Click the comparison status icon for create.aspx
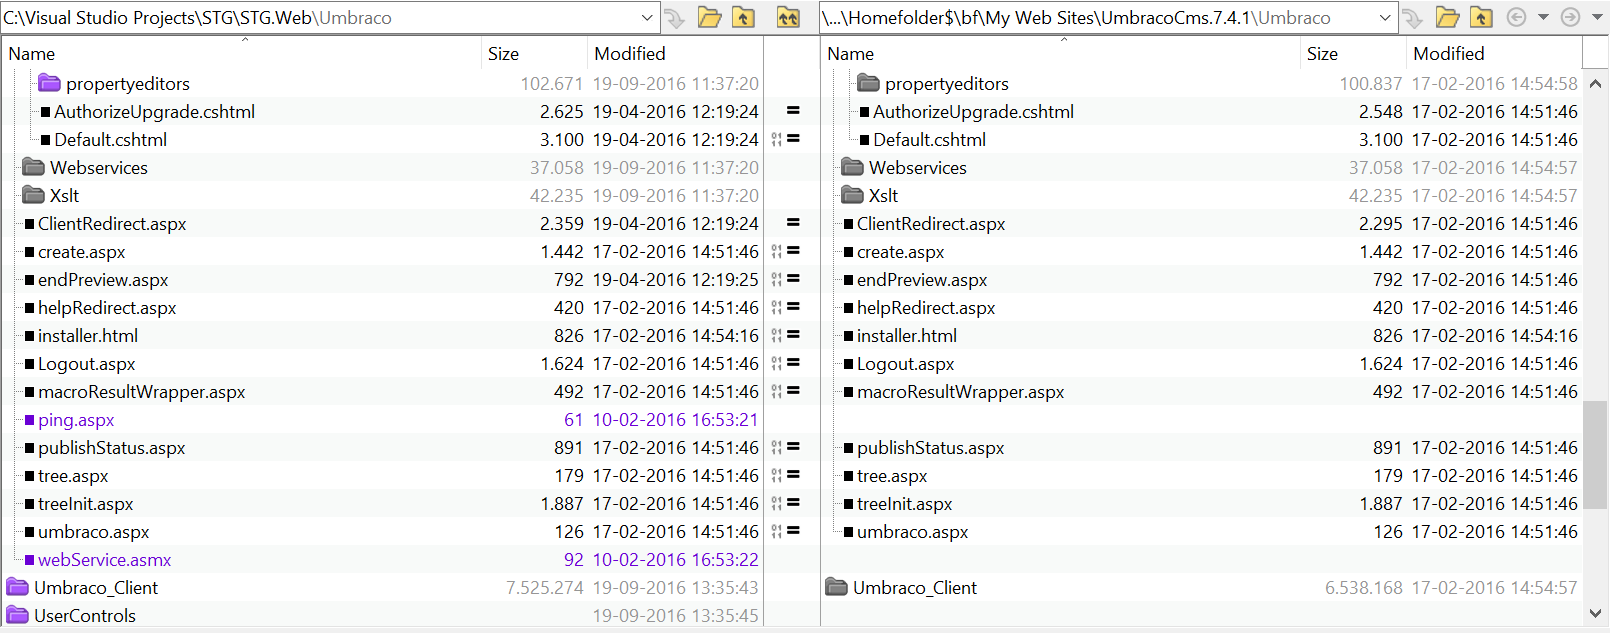 pos(786,251)
